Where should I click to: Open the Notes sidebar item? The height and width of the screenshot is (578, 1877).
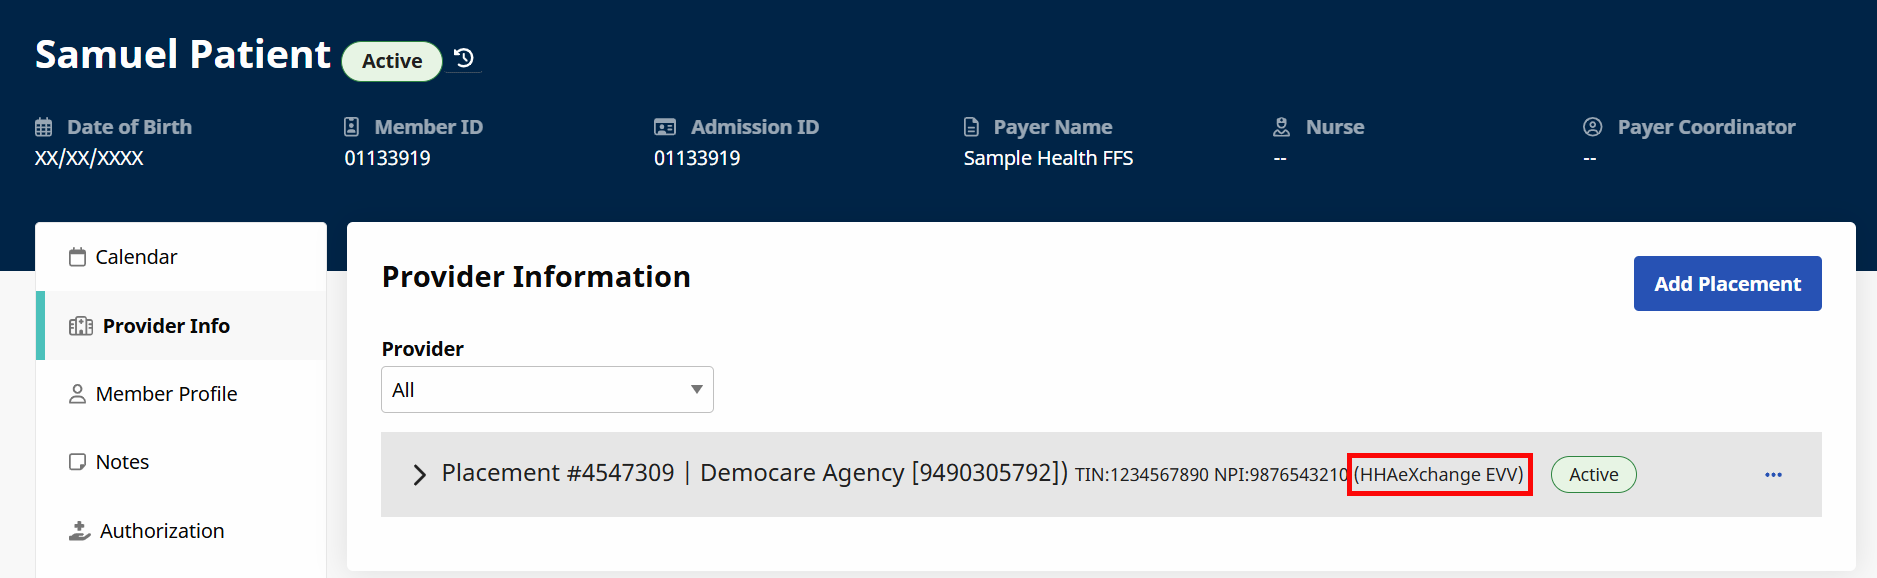[x=122, y=462]
